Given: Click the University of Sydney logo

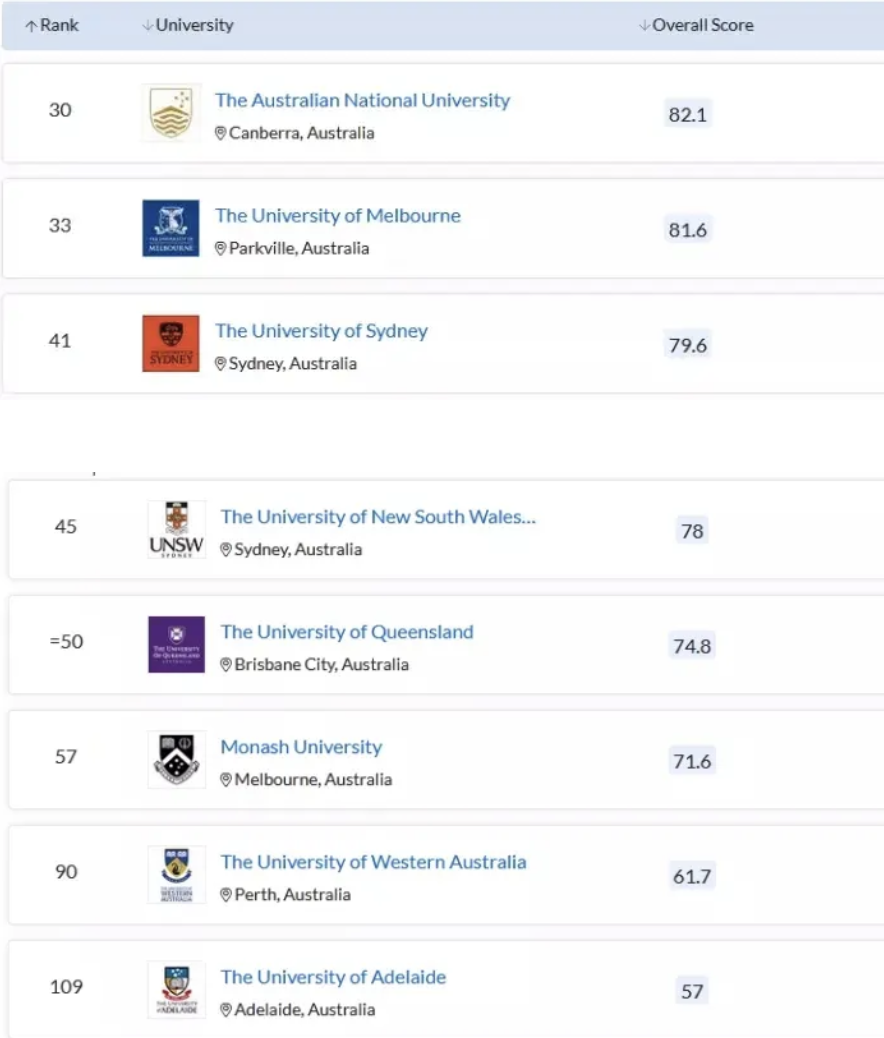Looking at the screenshot, I should (171, 343).
